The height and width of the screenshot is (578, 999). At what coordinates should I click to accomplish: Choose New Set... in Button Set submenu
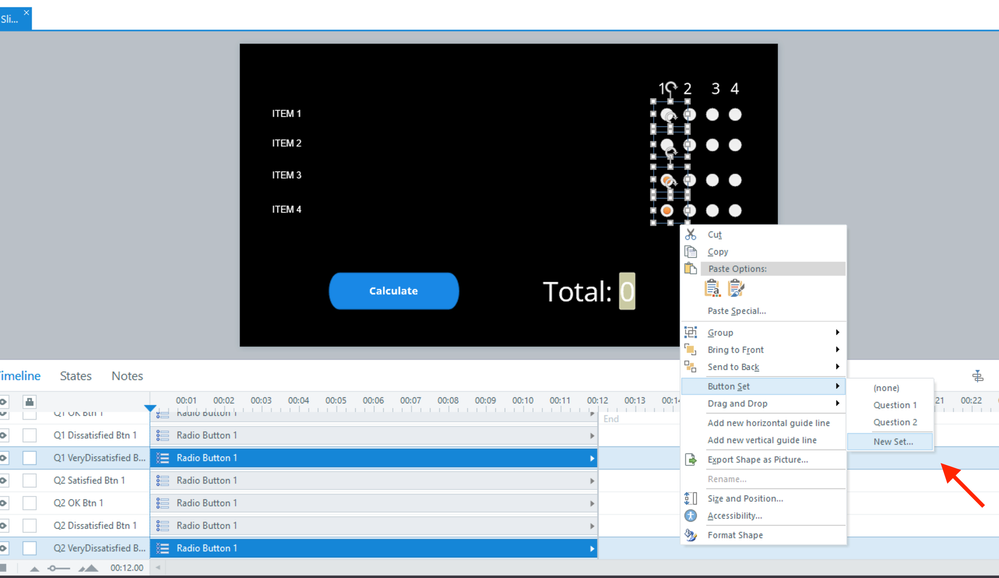point(890,442)
